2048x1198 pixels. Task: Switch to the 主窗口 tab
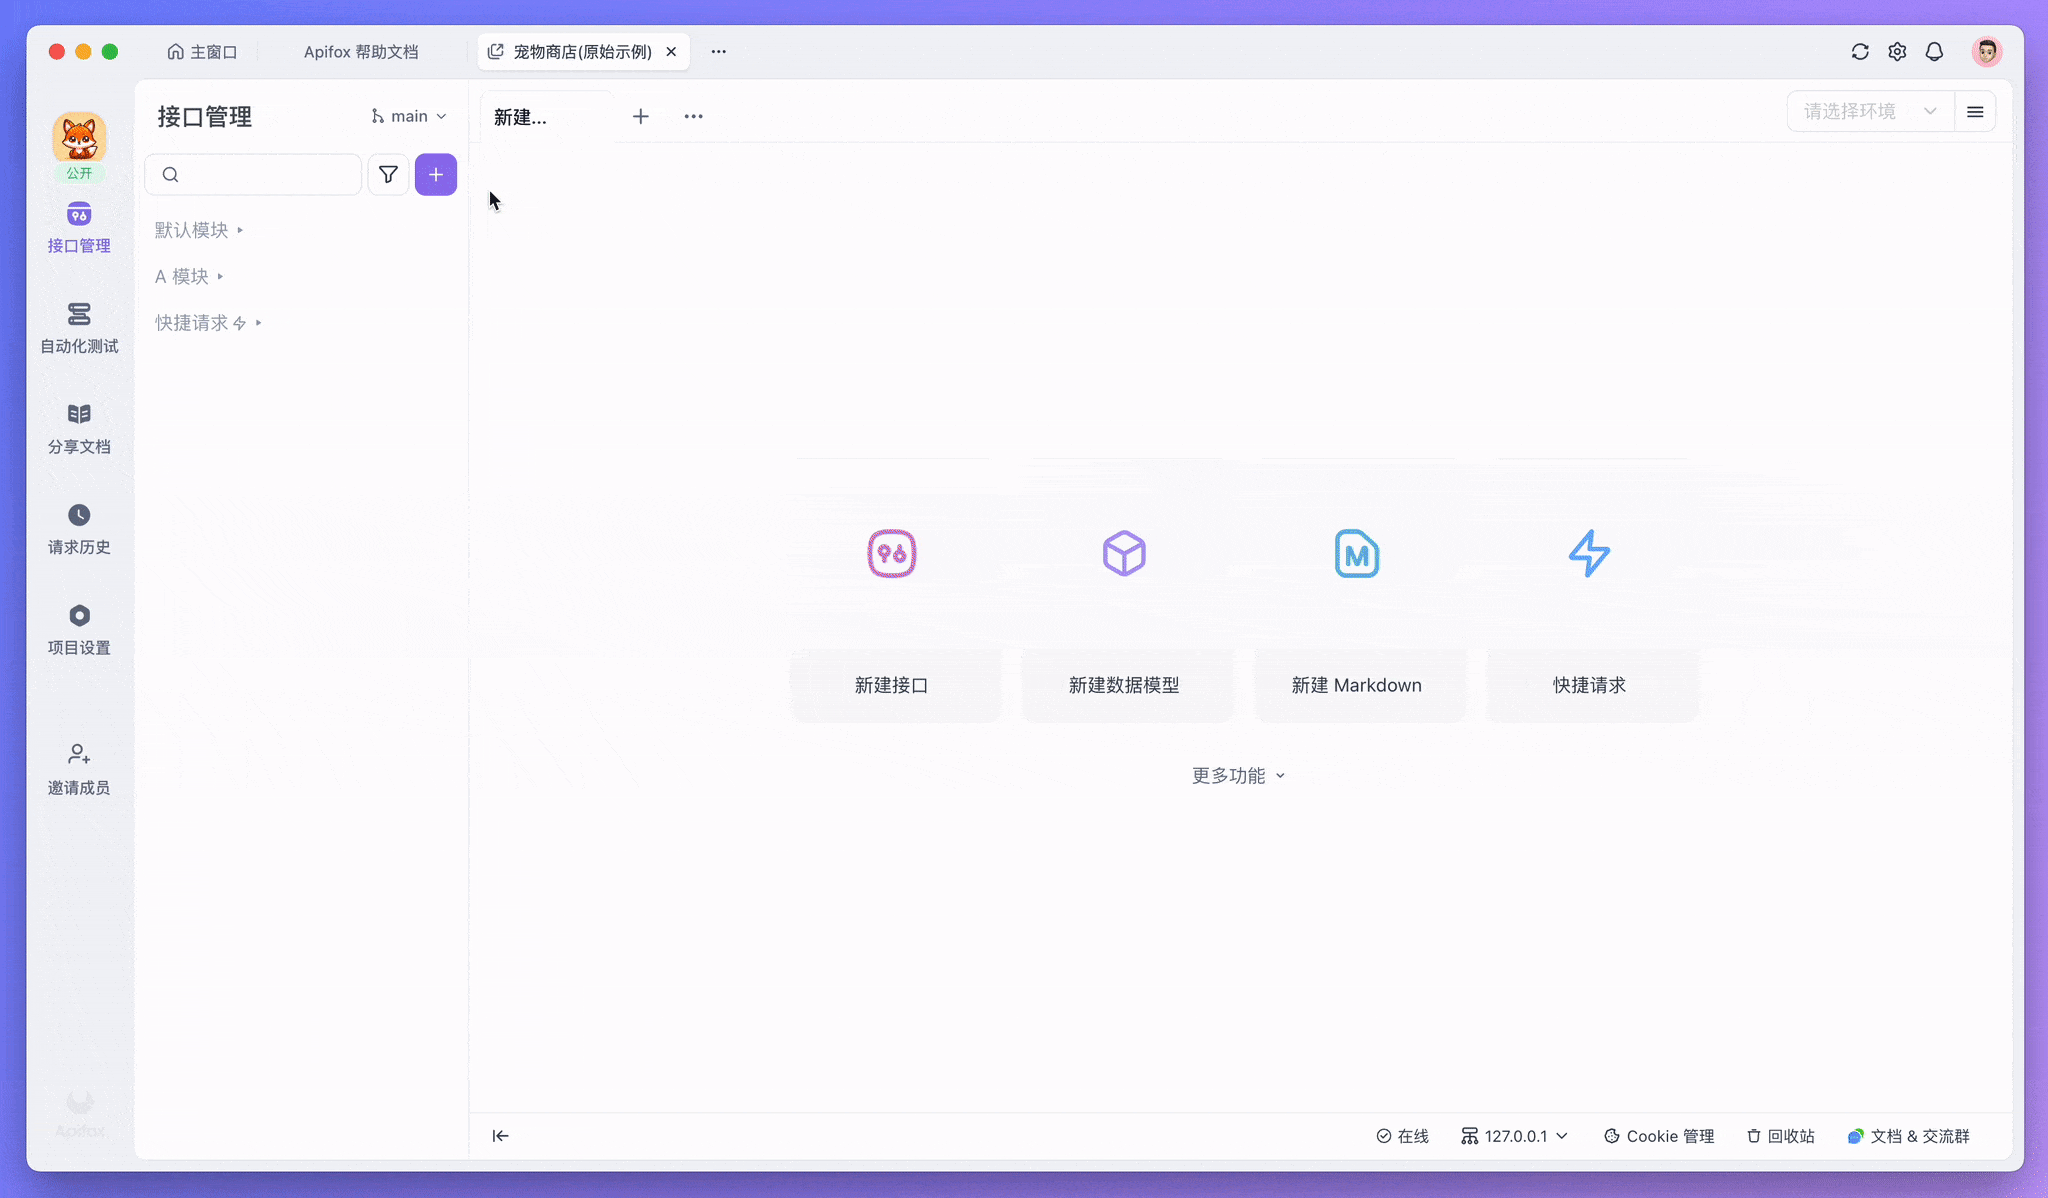202,52
